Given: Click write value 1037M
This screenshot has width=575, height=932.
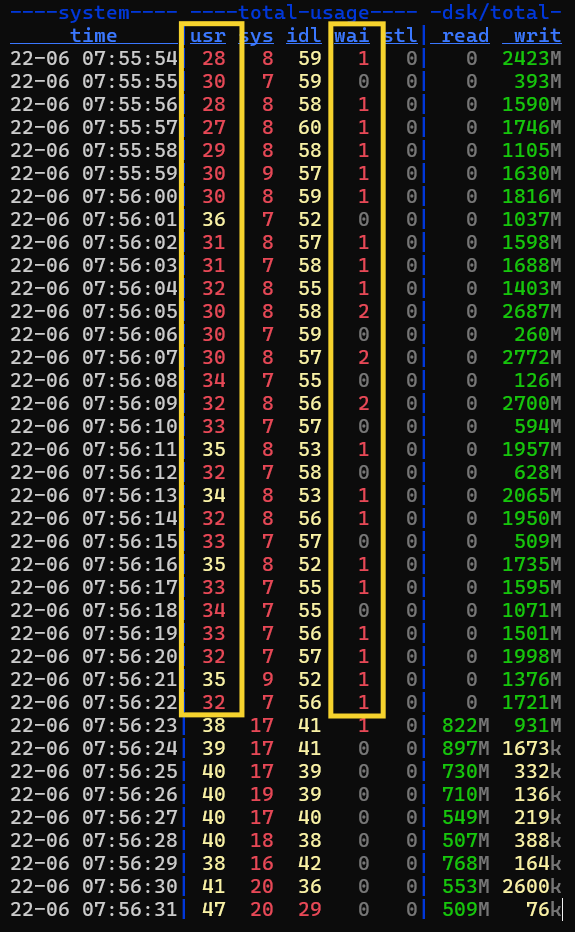Looking at the screenshot, I should [532, 219].
